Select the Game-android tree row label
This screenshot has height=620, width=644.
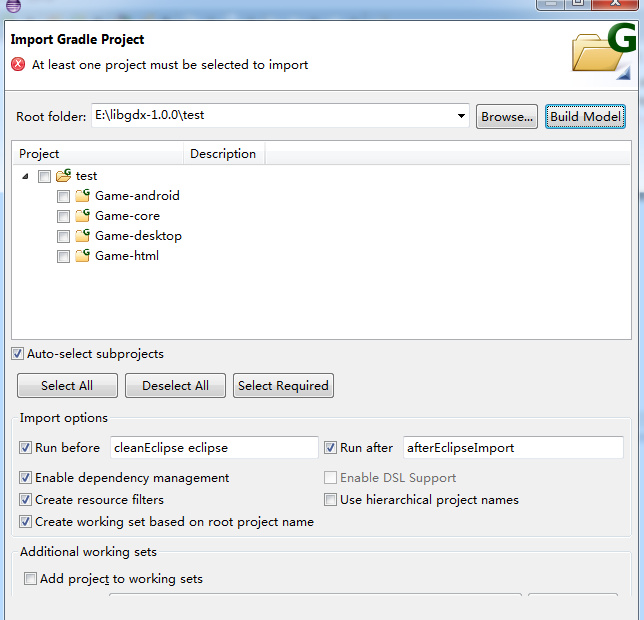tap(137, 196)
